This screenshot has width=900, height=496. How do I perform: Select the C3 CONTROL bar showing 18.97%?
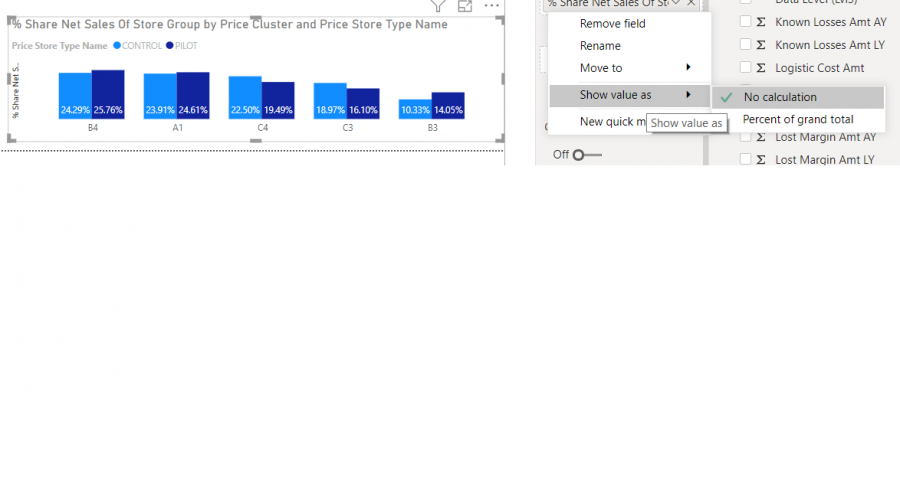coord(330,101)
